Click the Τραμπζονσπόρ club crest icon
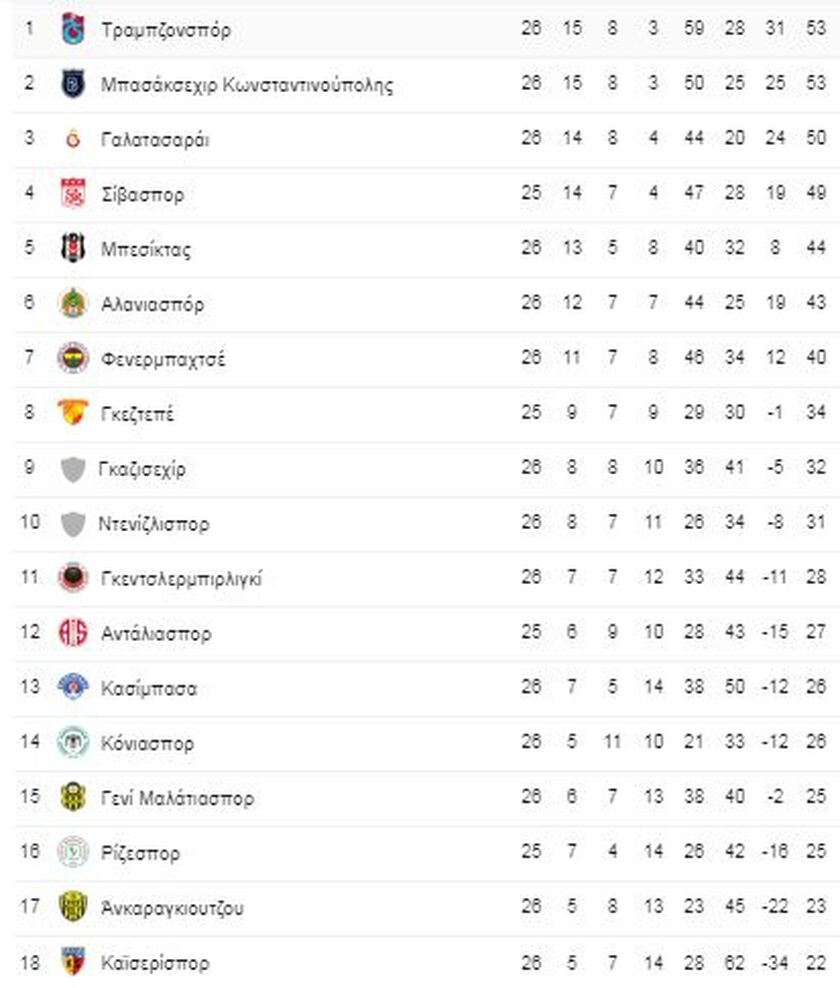 (73, 29)
